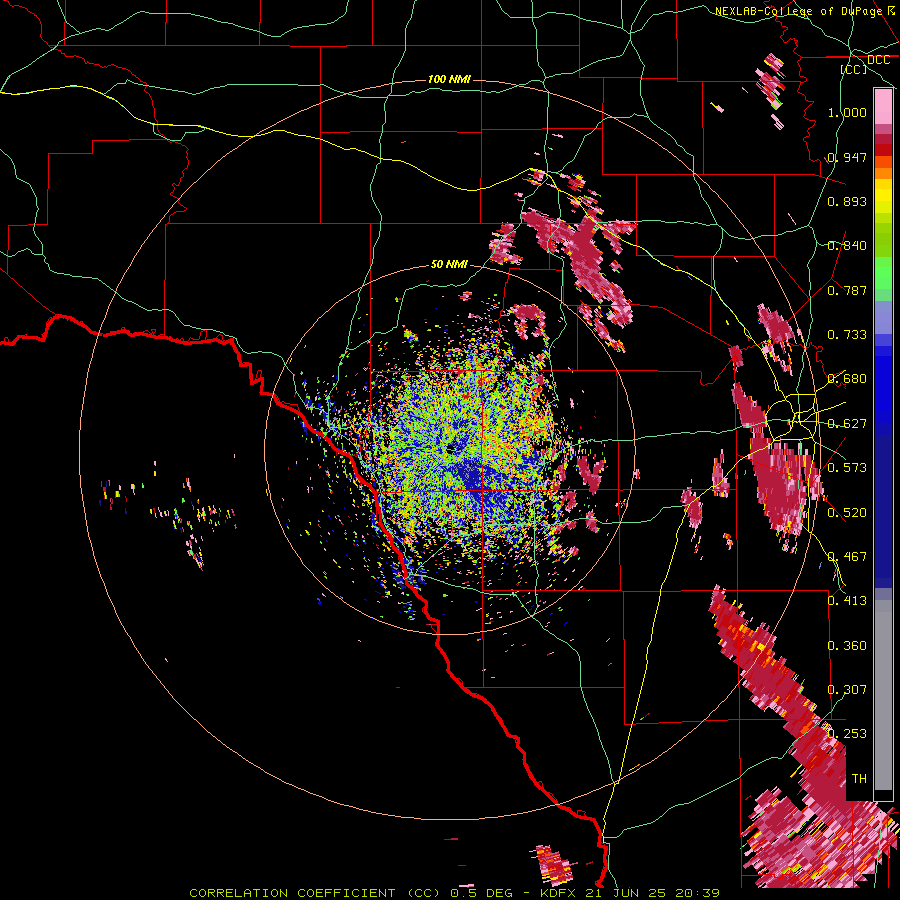This screenshot has height=900, width=900.
Task: Click the [CC] units label
Action: pos(854,69)
